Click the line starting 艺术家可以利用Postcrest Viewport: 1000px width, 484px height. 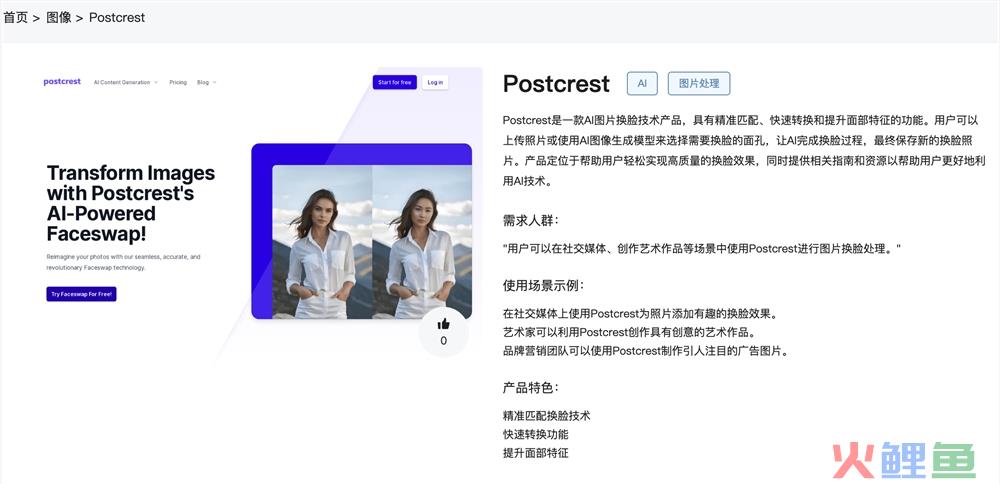(629, 332)
